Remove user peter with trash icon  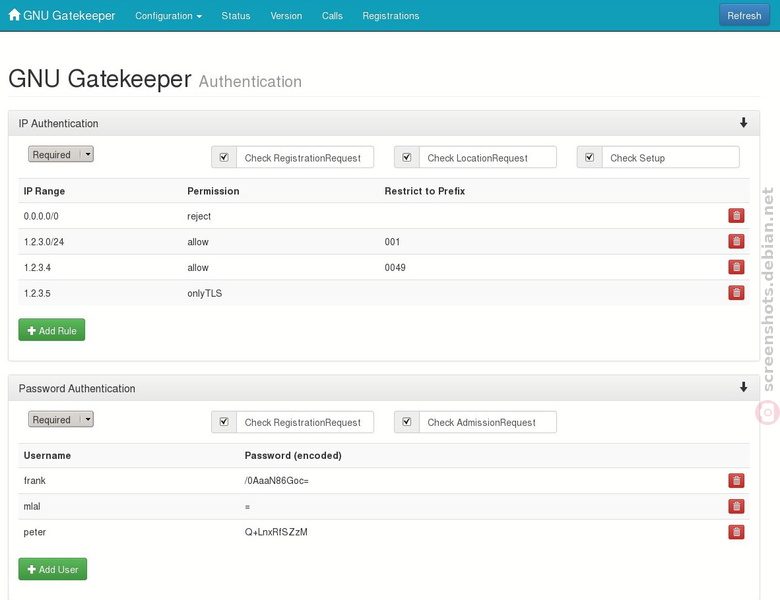click(736, 532)
